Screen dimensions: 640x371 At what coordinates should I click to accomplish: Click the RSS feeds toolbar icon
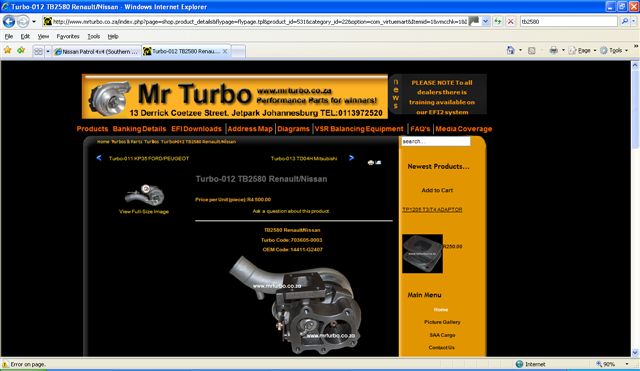[531, 51]
